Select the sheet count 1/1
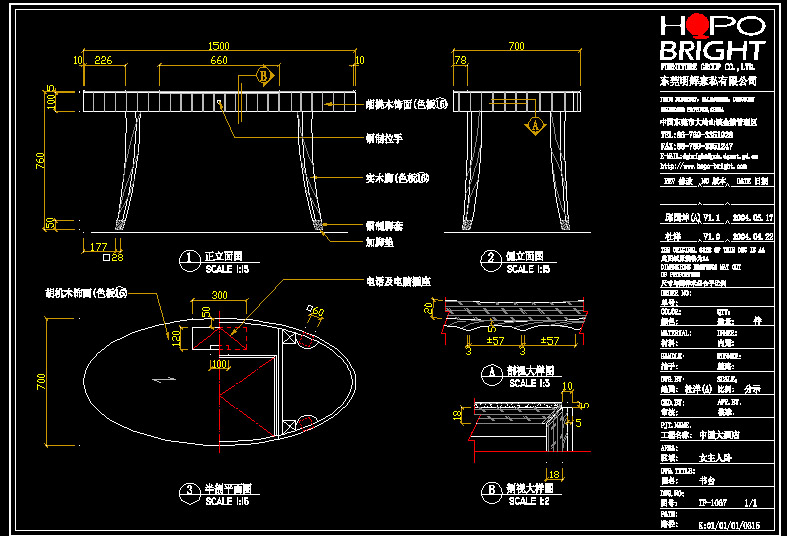Image resolution: width=787 pixels, height=536 pixels. (751, 502)
